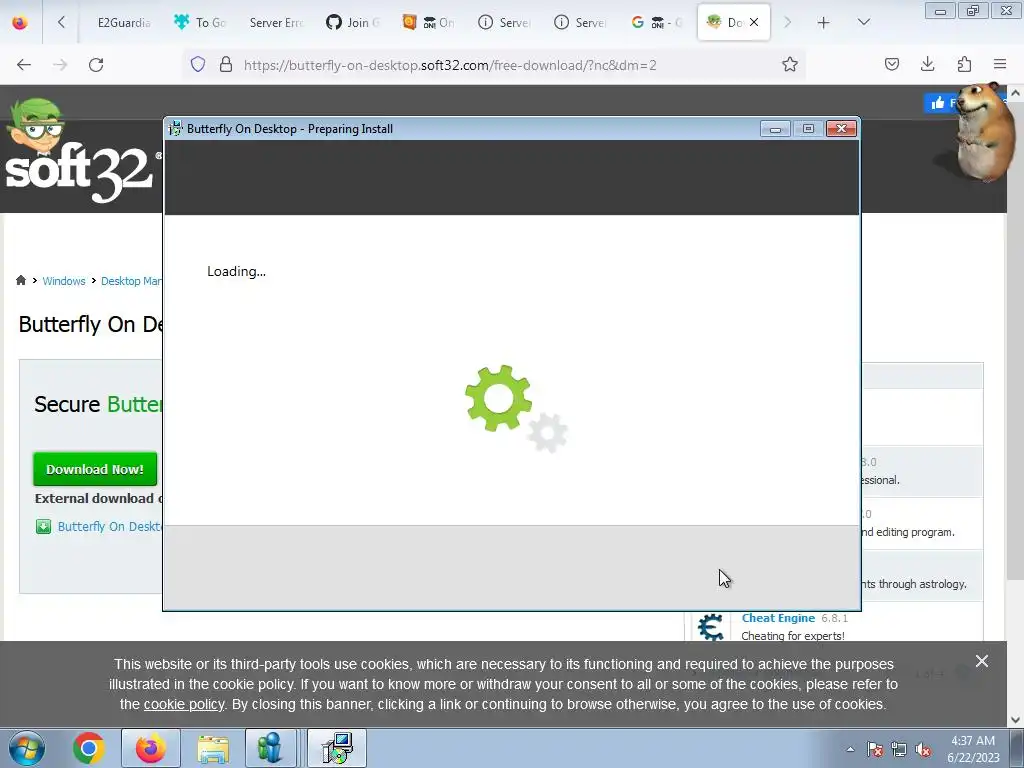1024x768 pixels.
Task: Bookmark this page with the star
Action: coord(790,65)
